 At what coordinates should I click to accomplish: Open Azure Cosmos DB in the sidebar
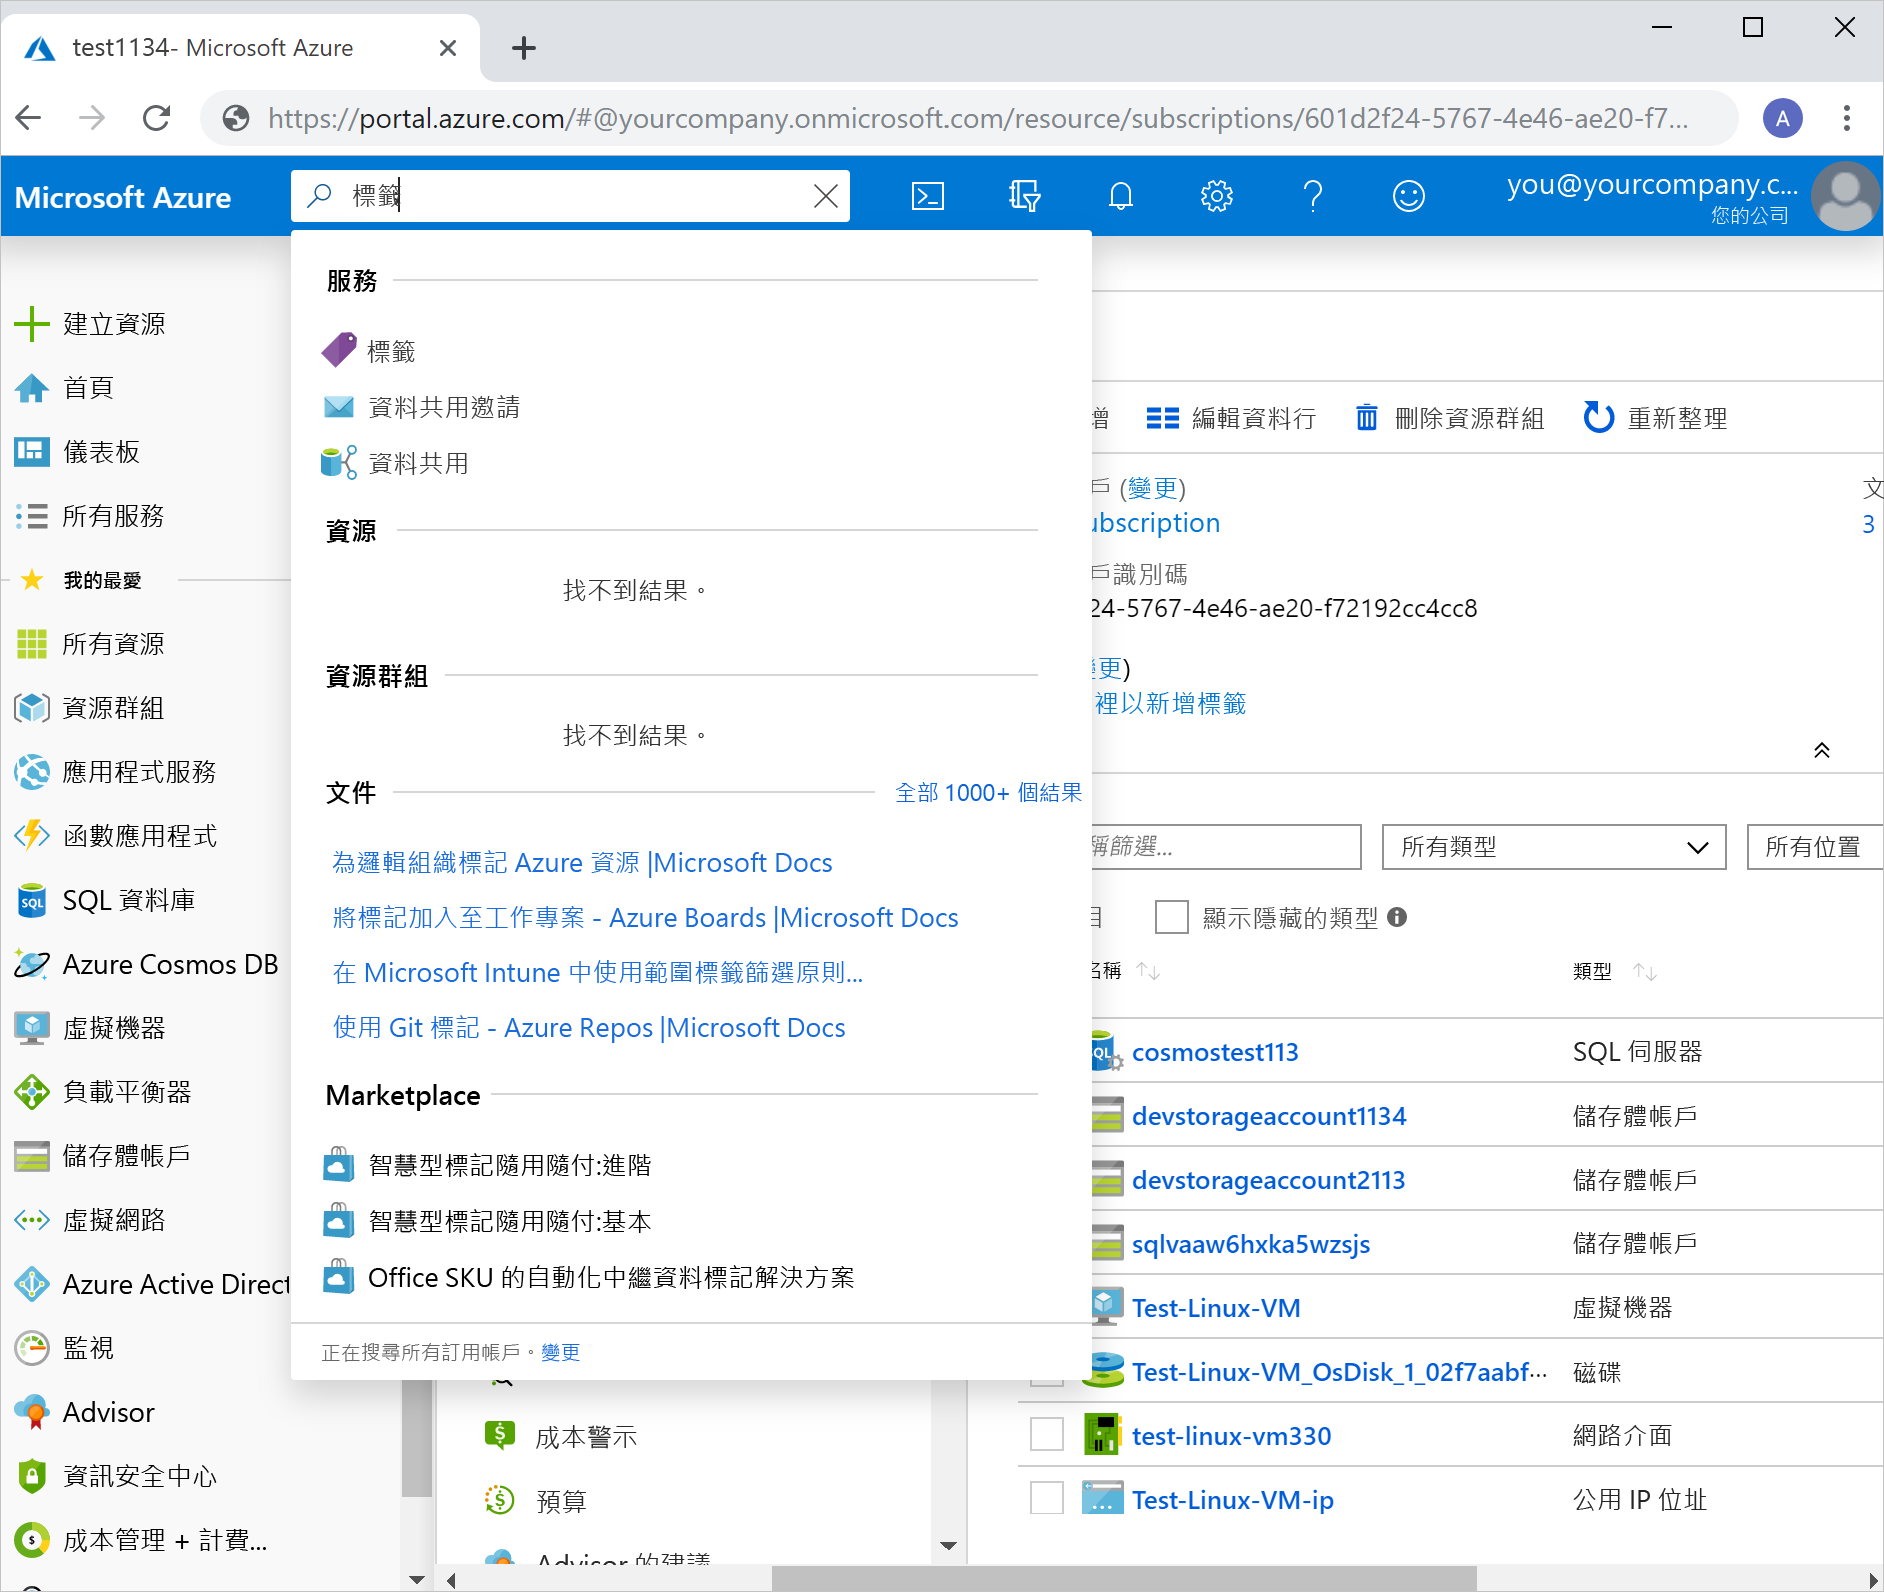click(146, 964)
